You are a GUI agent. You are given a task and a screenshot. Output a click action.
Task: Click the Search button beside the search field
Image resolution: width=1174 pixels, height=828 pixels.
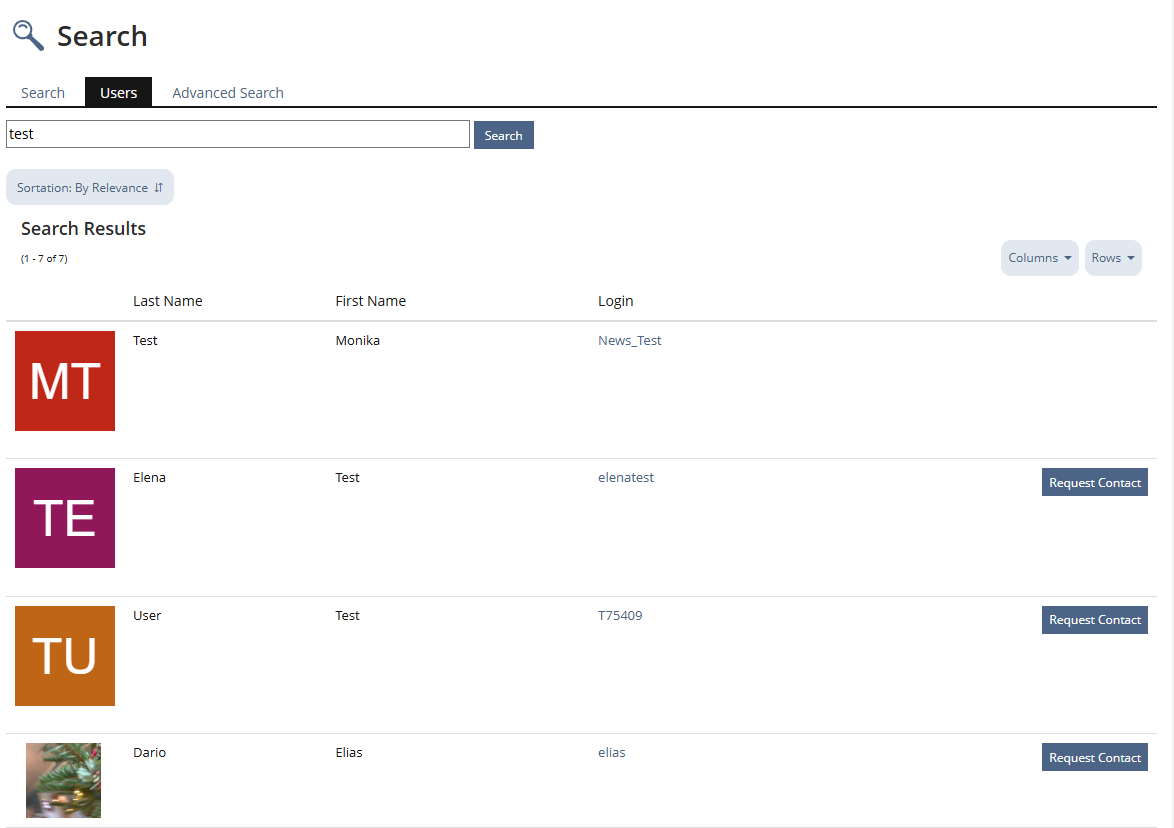click(503, 136)
